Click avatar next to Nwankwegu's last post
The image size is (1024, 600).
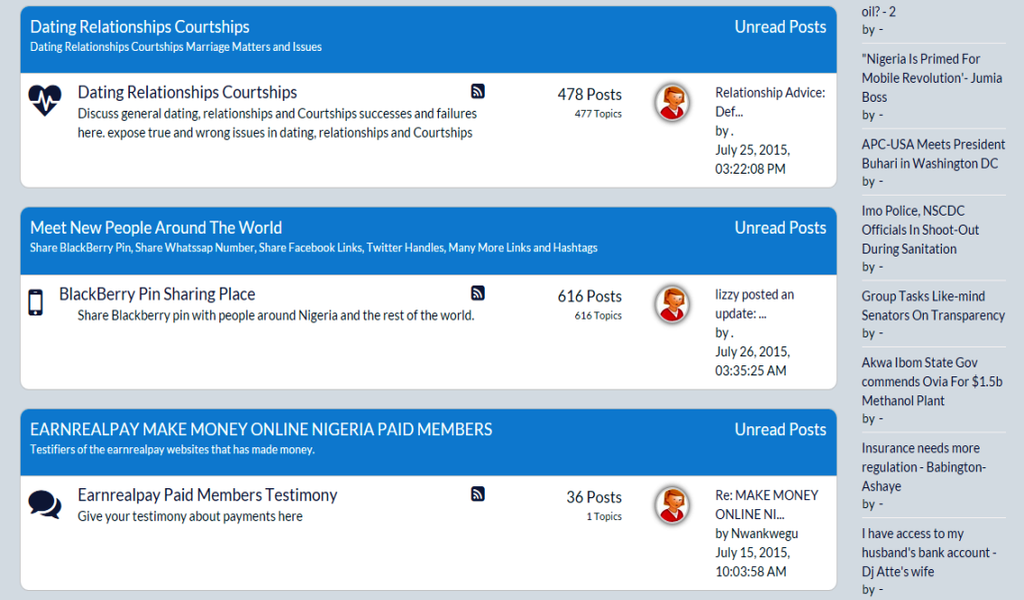[672, 505]
